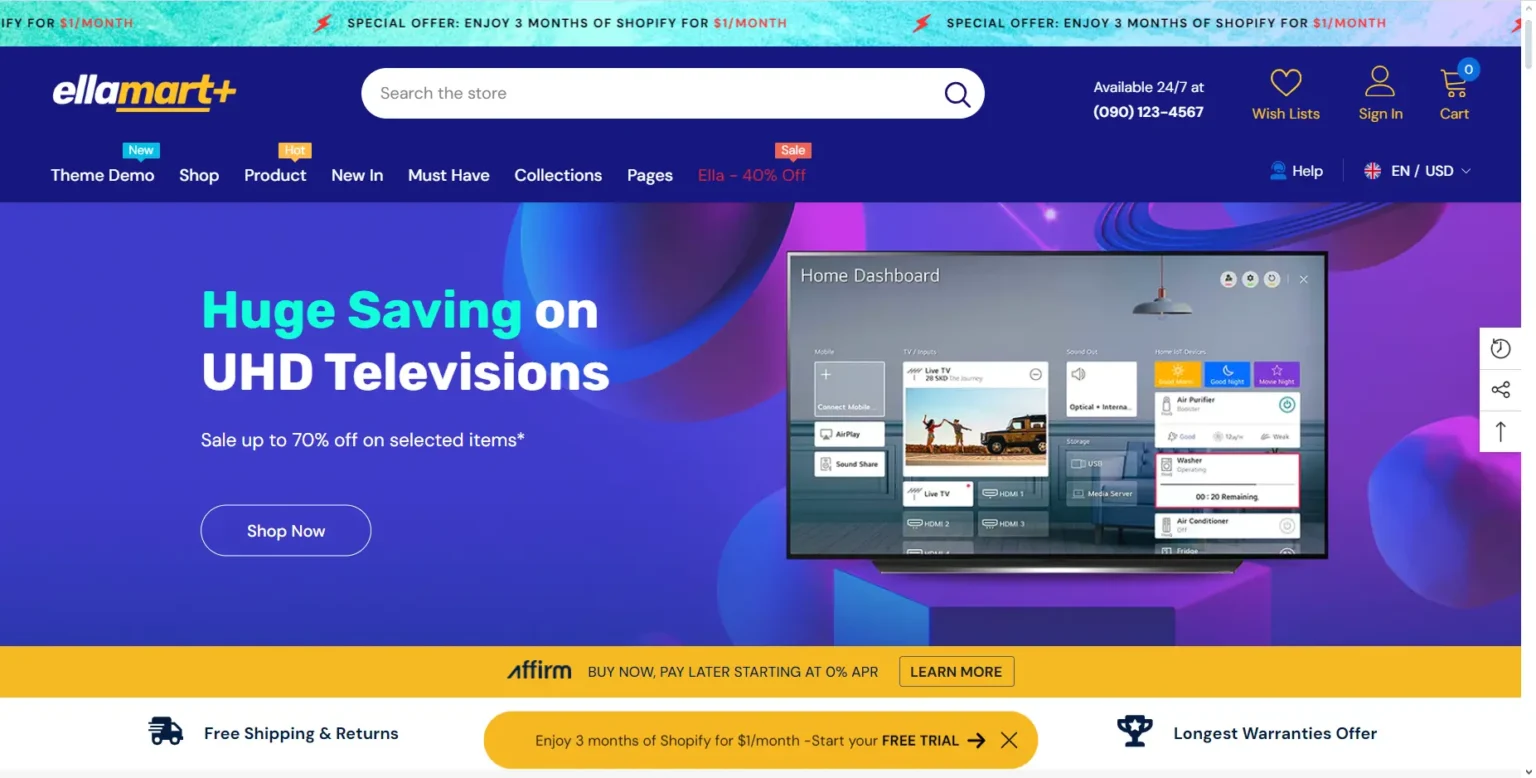Open the Must Have menu
This screenshot has height=778, width=1536.
(x=448, y=175)
